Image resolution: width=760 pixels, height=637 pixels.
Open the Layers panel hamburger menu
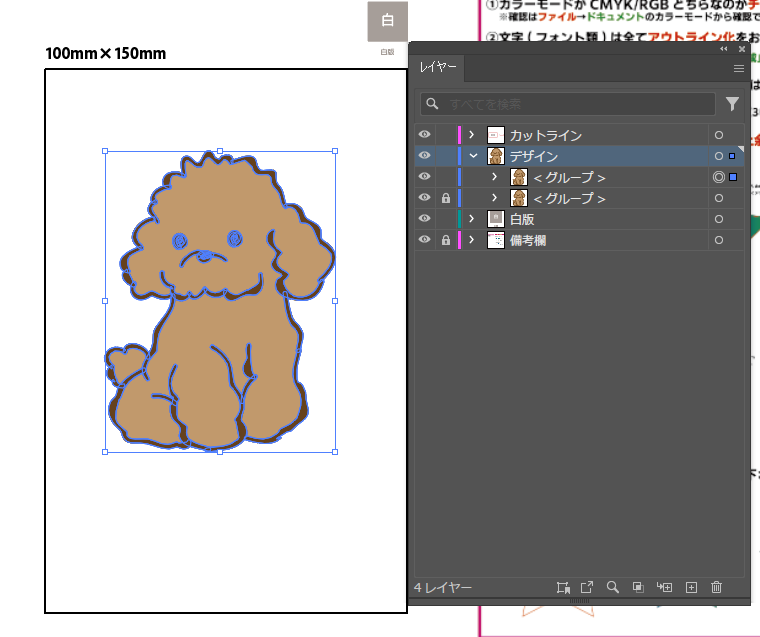point(739,69)
